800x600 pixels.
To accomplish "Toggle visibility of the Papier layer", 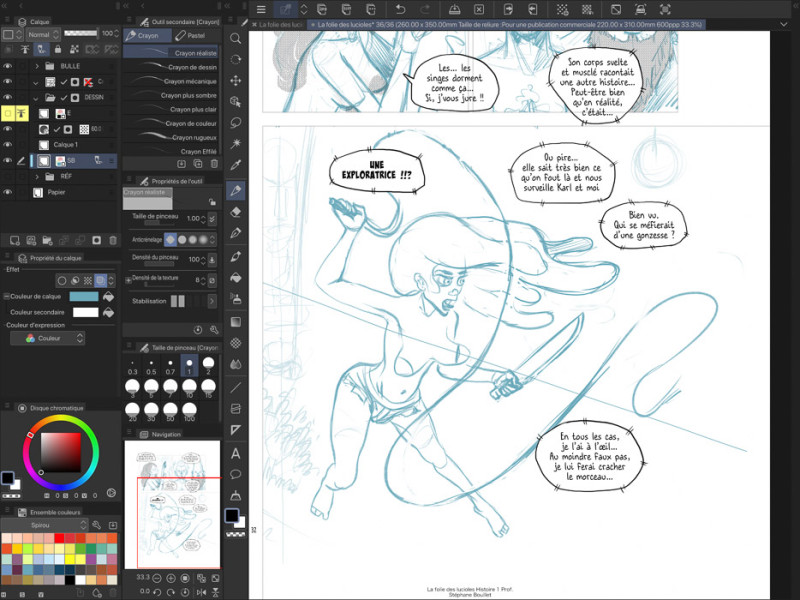I will click(x=7, y=192).
